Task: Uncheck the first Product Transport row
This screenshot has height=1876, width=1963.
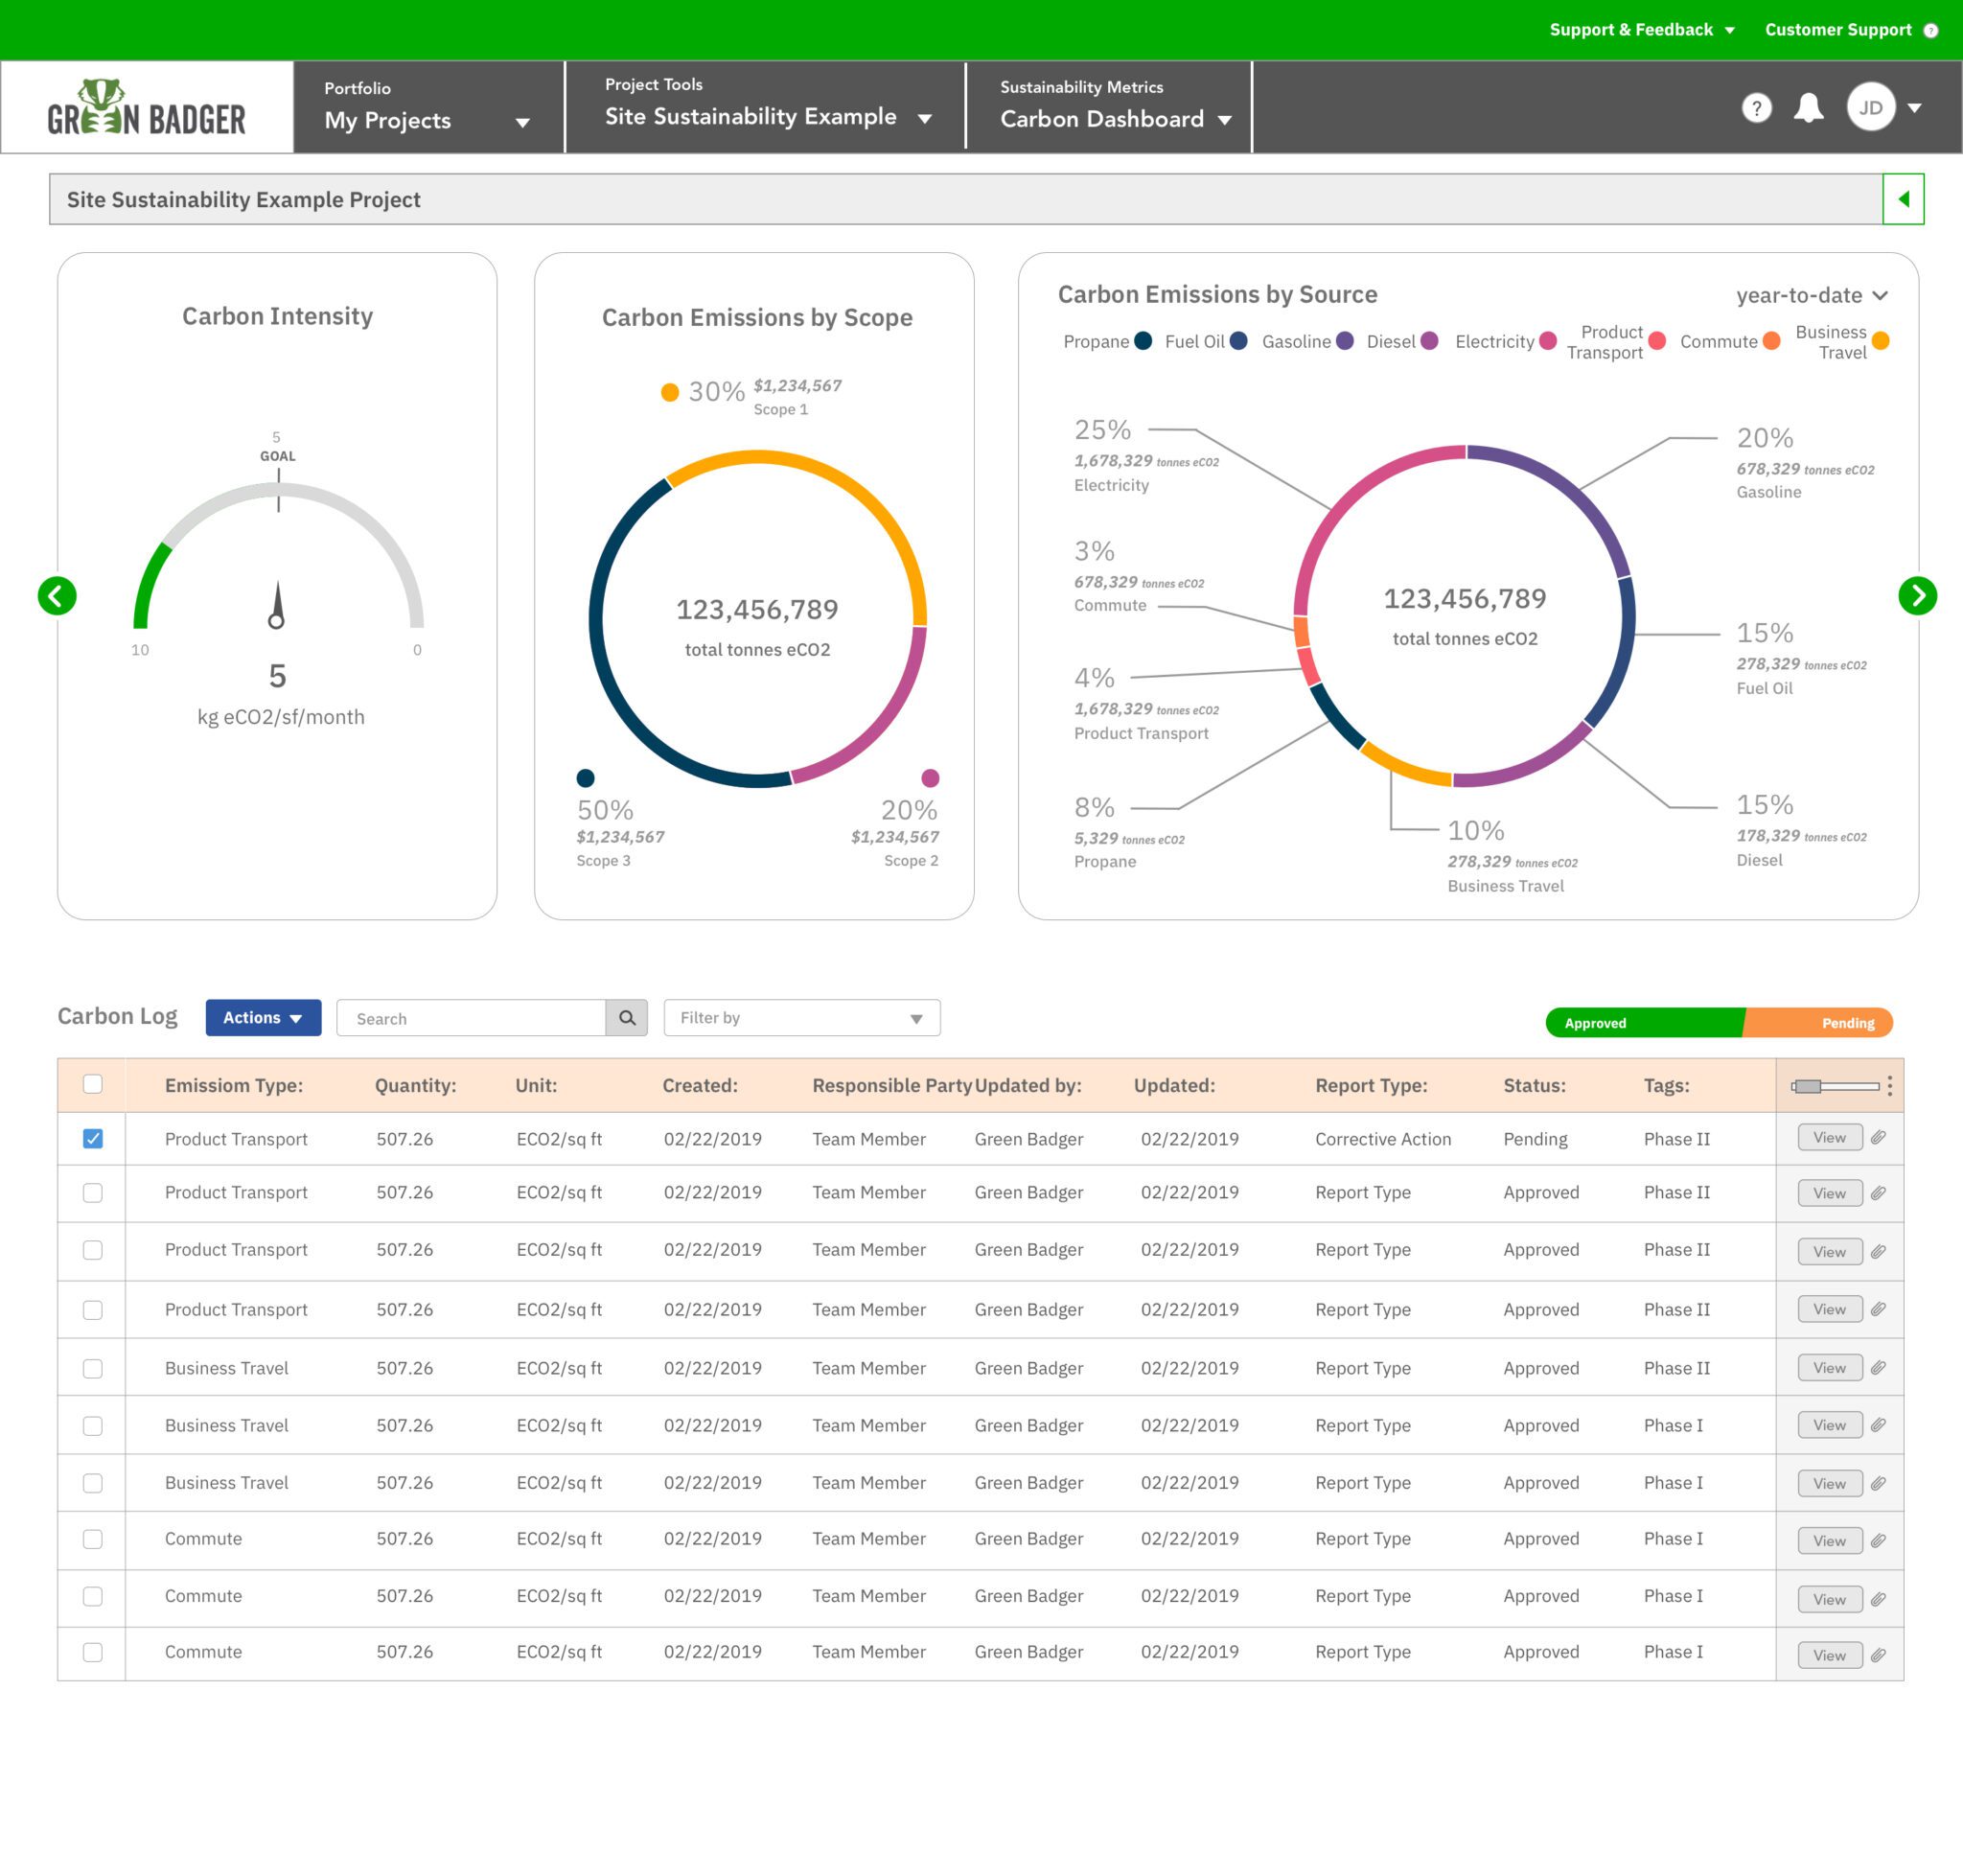Action: pyautogui.click(x=93, y=1138)
